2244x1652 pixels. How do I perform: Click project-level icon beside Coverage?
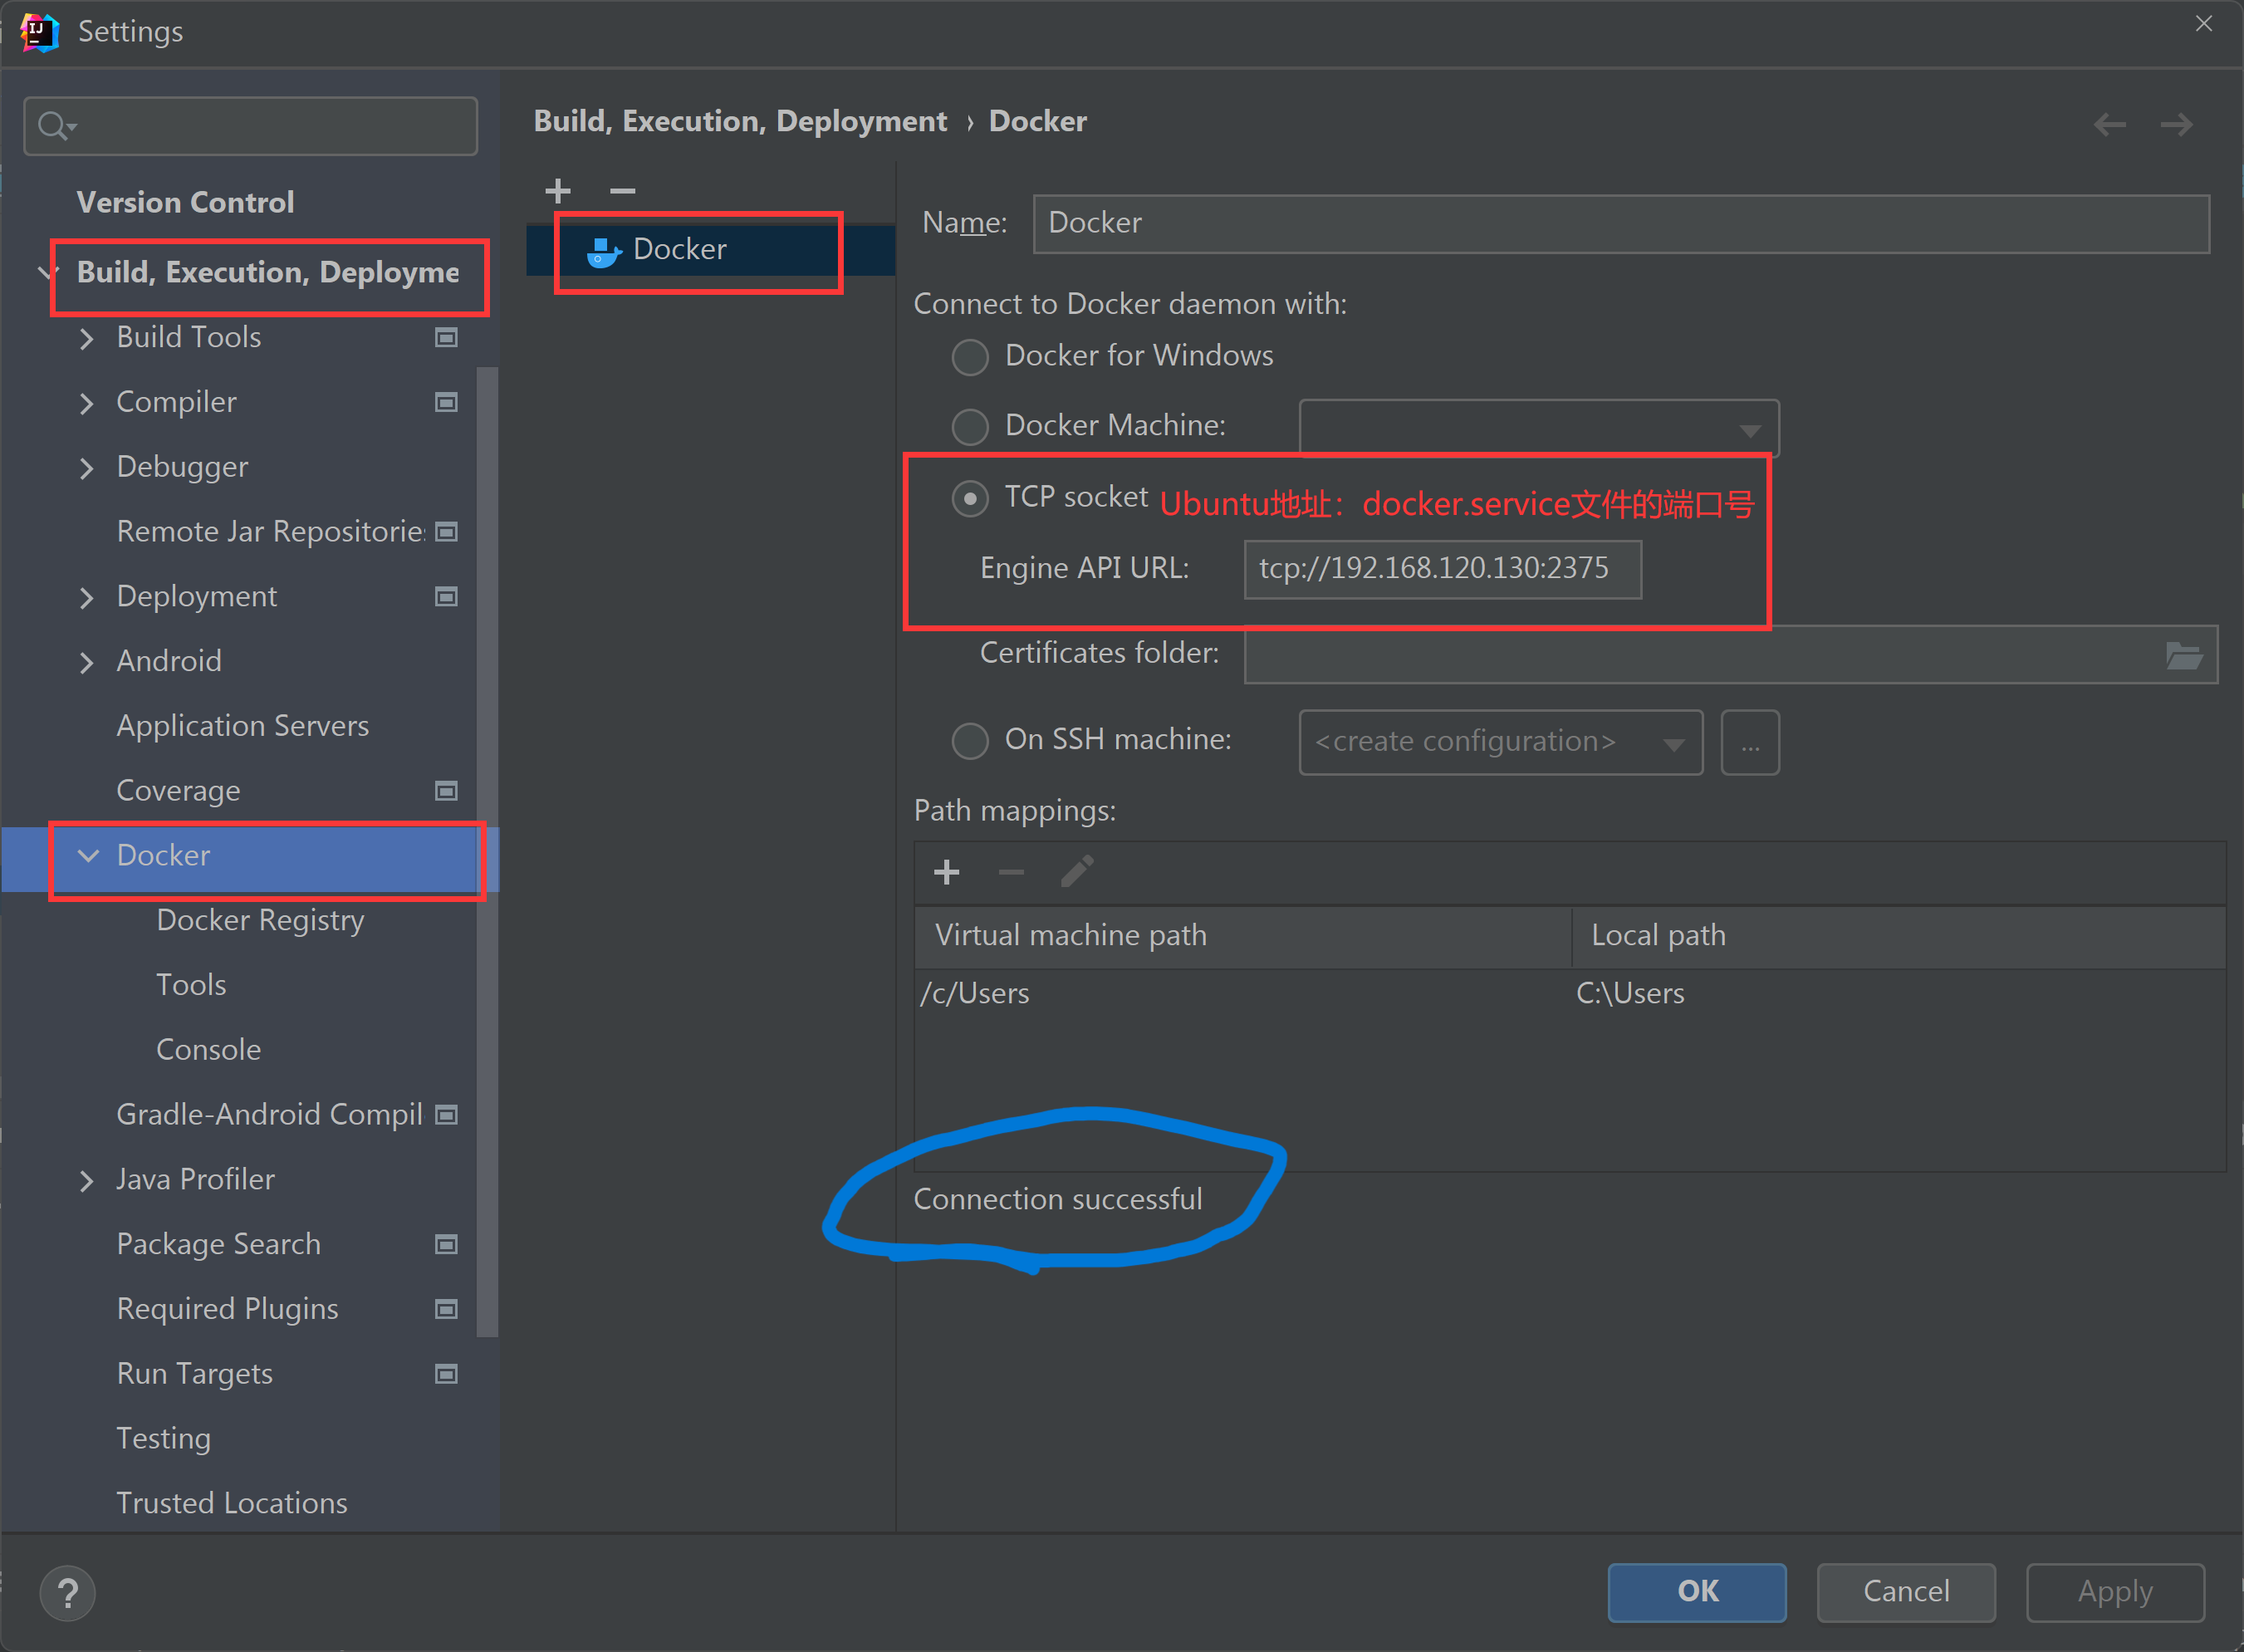click(x=446, y=790)
